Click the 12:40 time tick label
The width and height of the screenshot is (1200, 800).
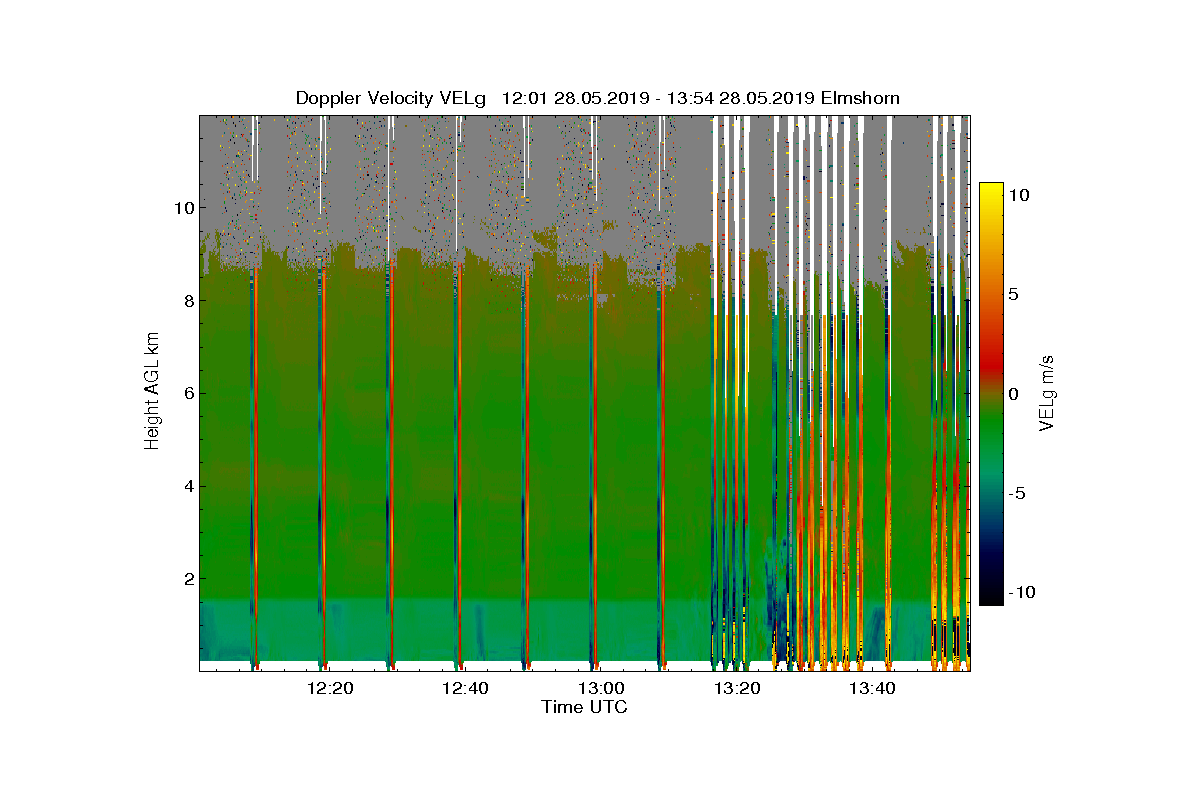click(x=465, y=688)
